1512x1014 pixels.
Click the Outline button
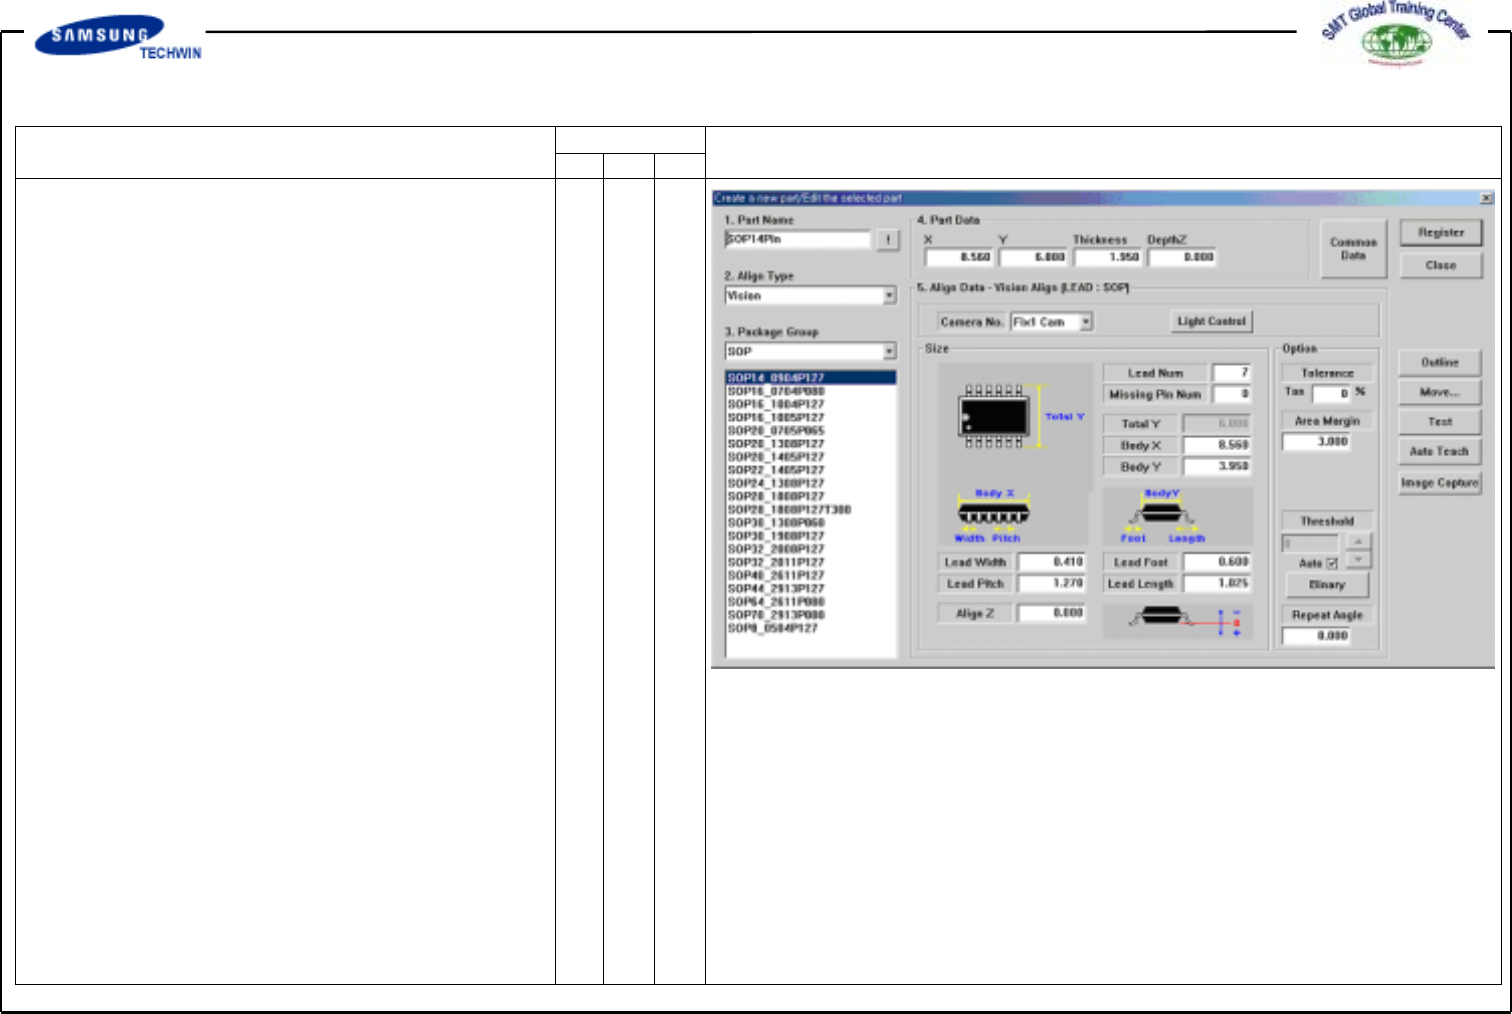pos(1439,363)
